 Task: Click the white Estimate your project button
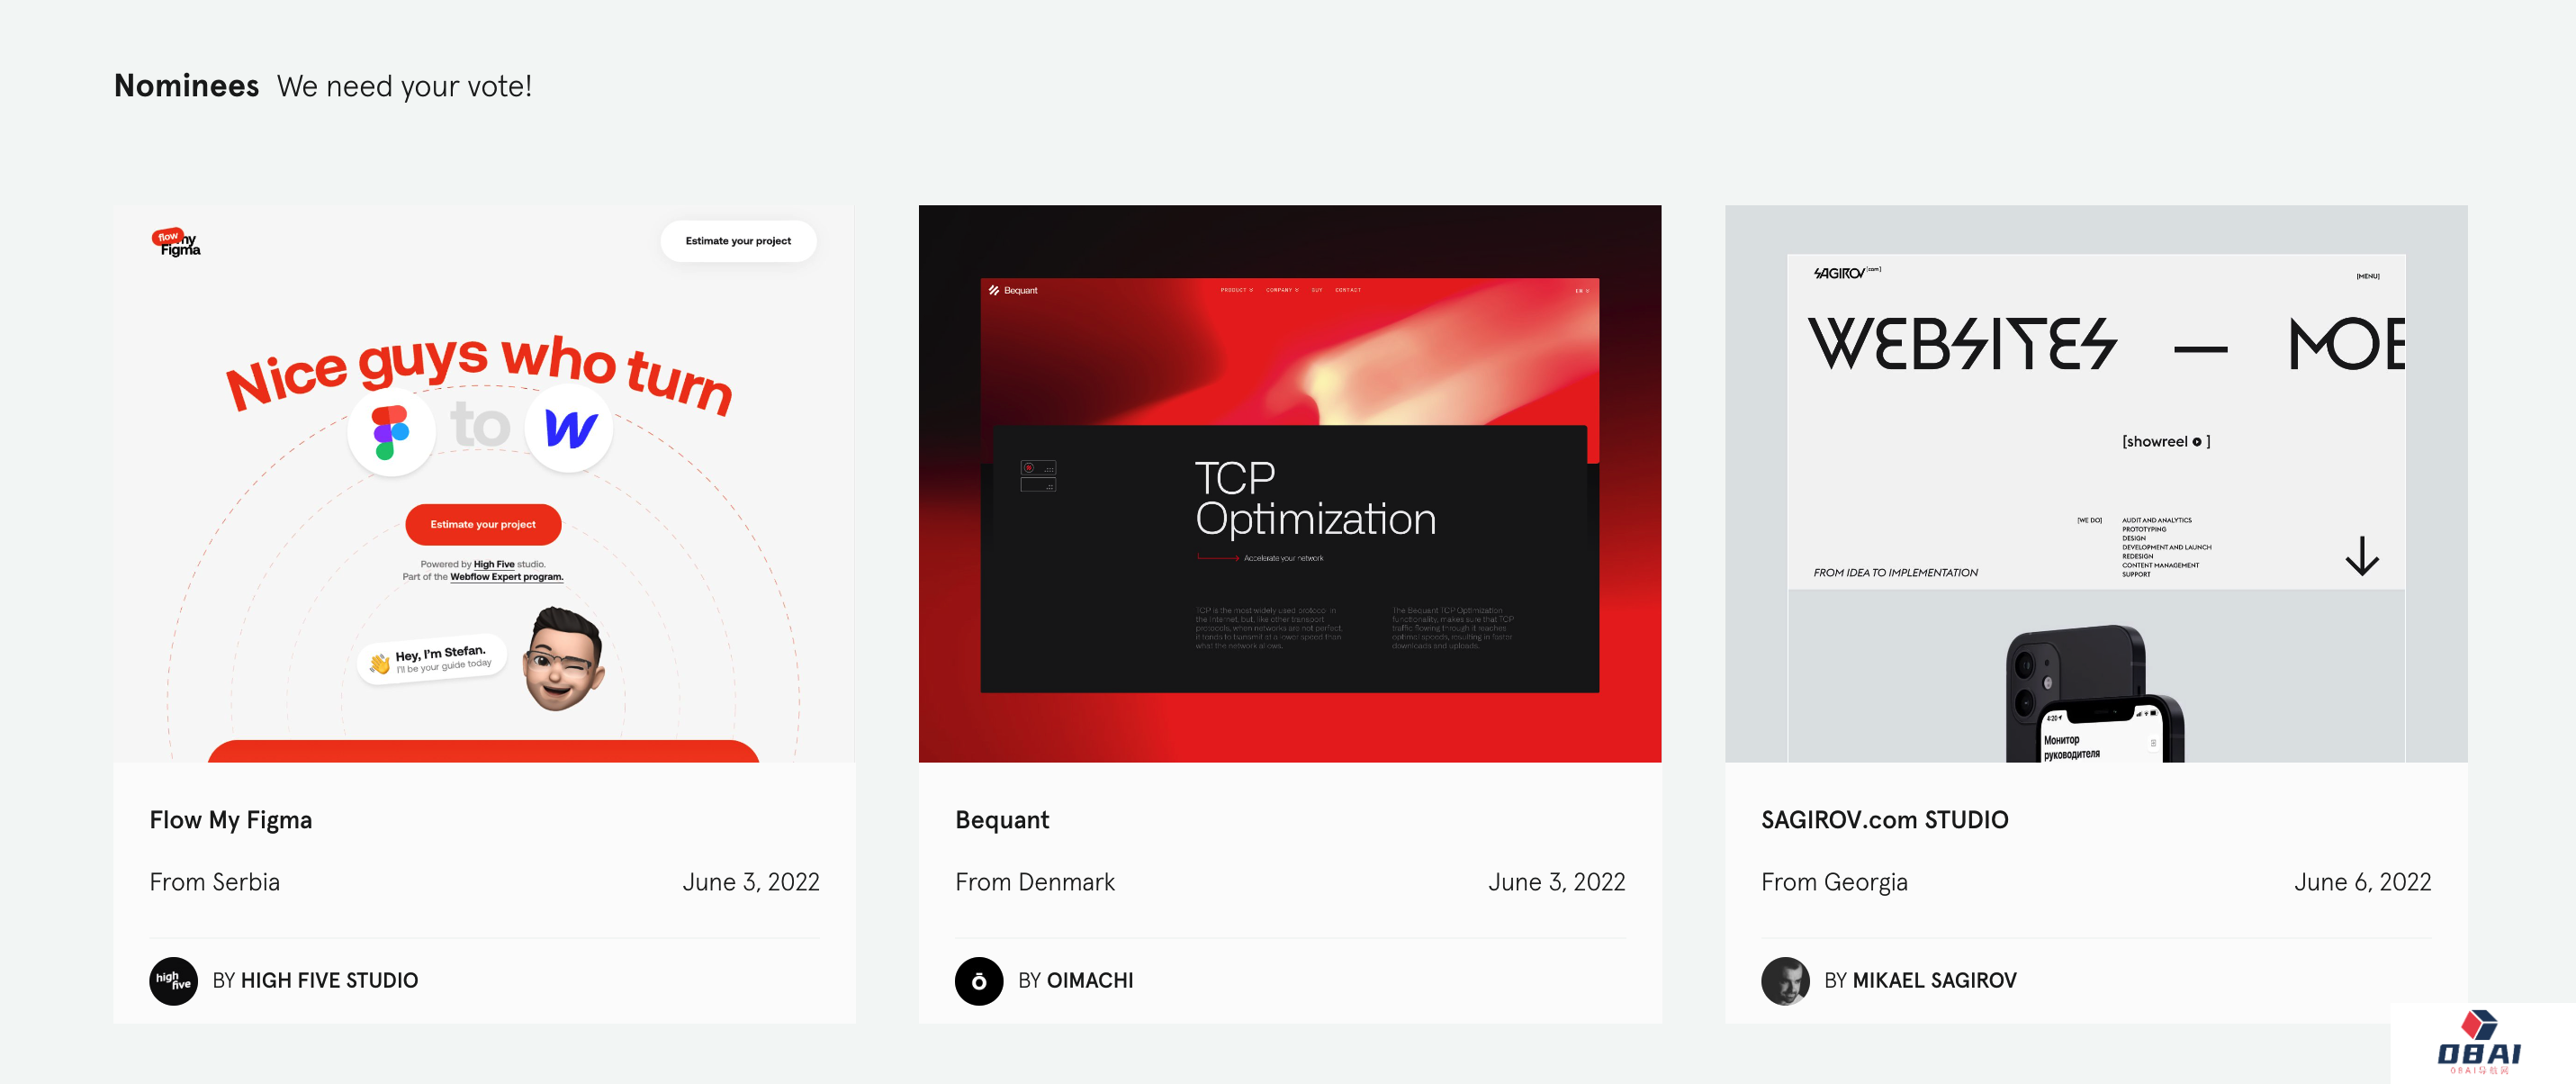pos(738,241)
